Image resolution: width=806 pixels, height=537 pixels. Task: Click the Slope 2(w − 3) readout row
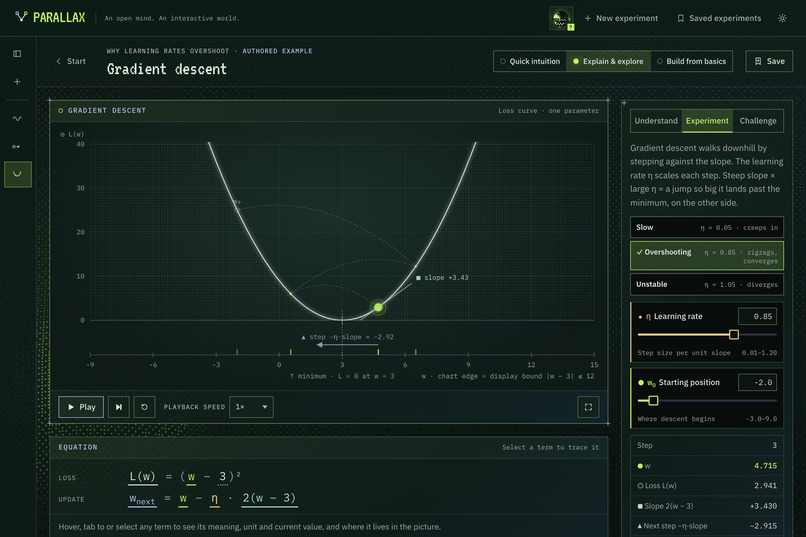707,506
